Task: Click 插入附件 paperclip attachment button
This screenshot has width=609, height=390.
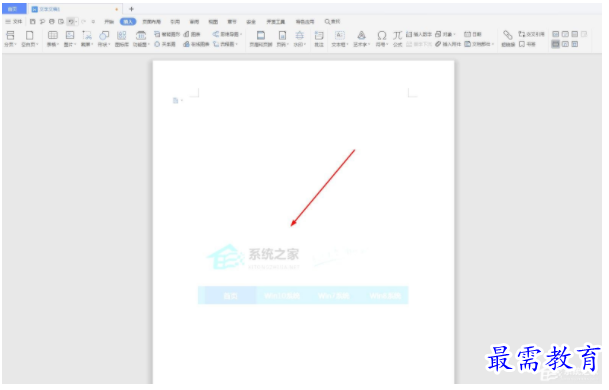Action: pos(448,44)
